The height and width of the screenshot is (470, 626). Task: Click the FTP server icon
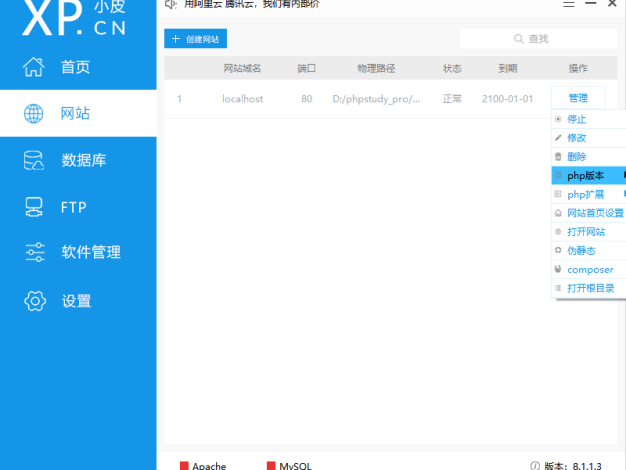34,207
